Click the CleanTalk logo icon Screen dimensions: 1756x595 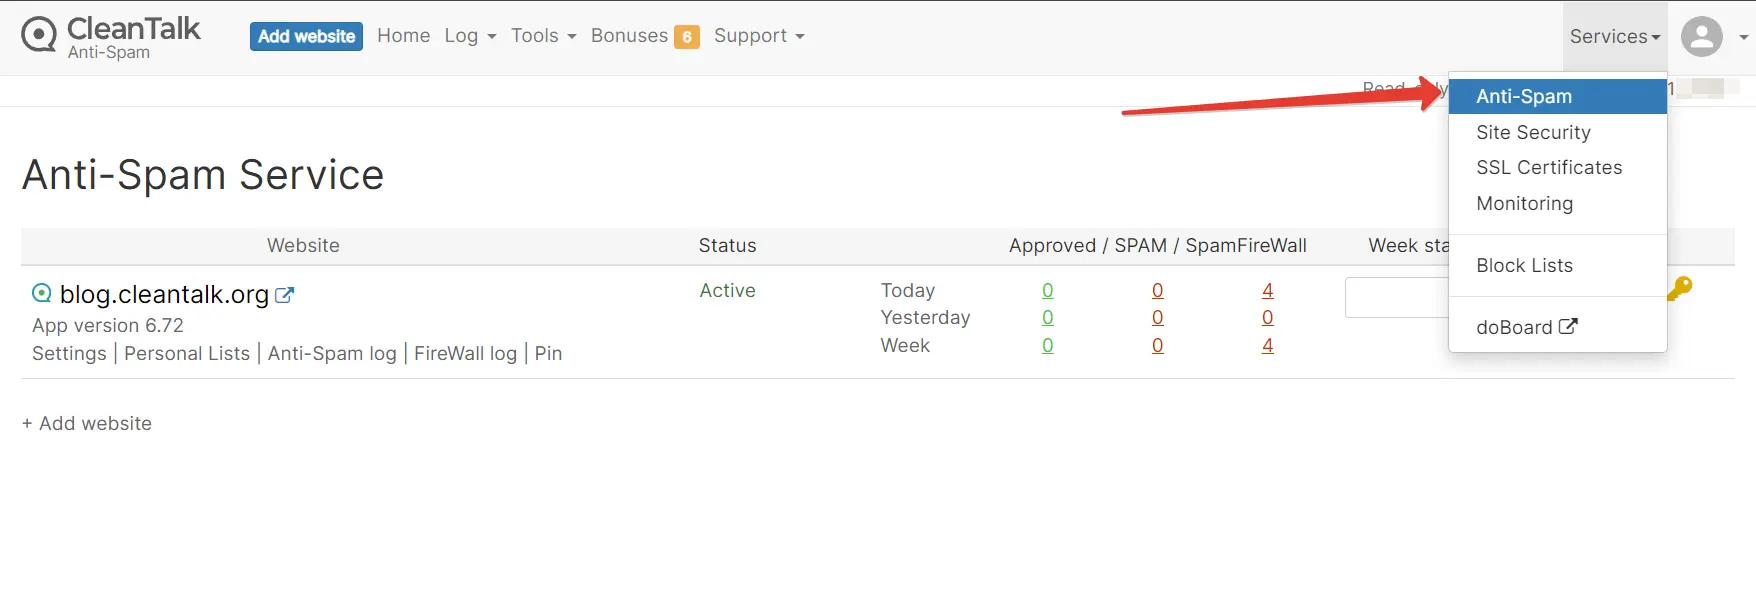39,35
